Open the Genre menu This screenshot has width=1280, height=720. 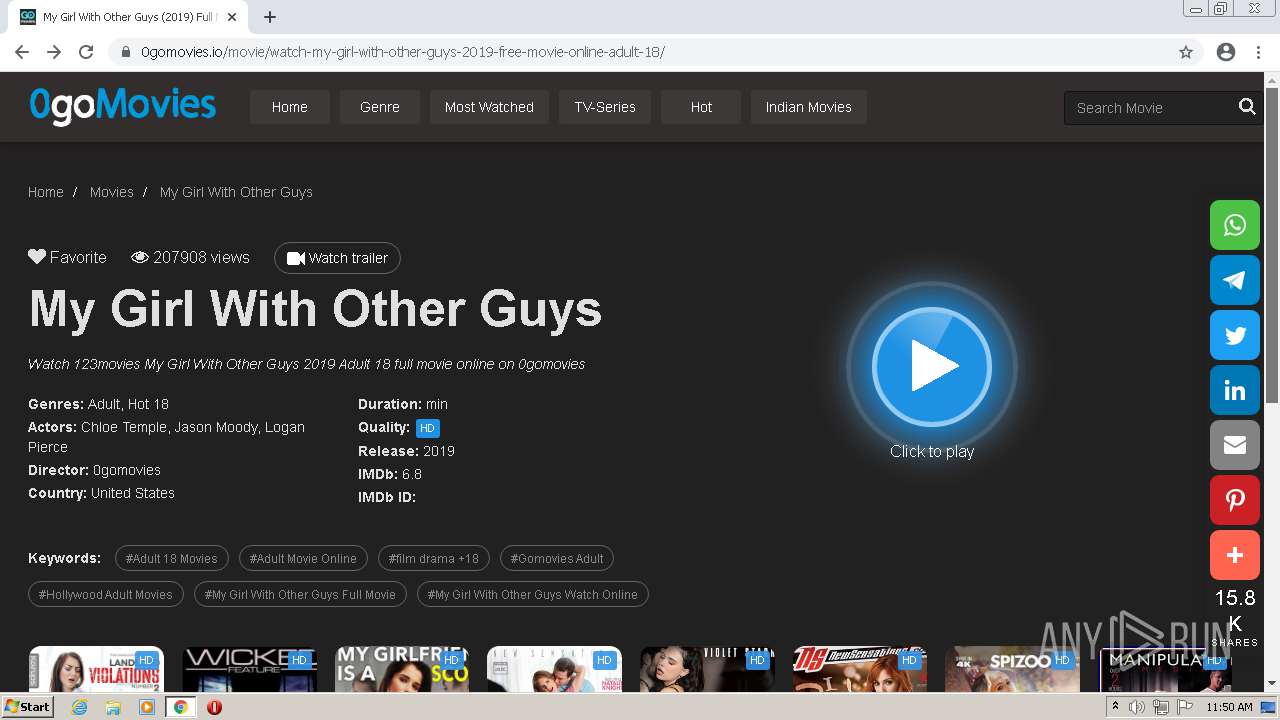click(380, 107)
